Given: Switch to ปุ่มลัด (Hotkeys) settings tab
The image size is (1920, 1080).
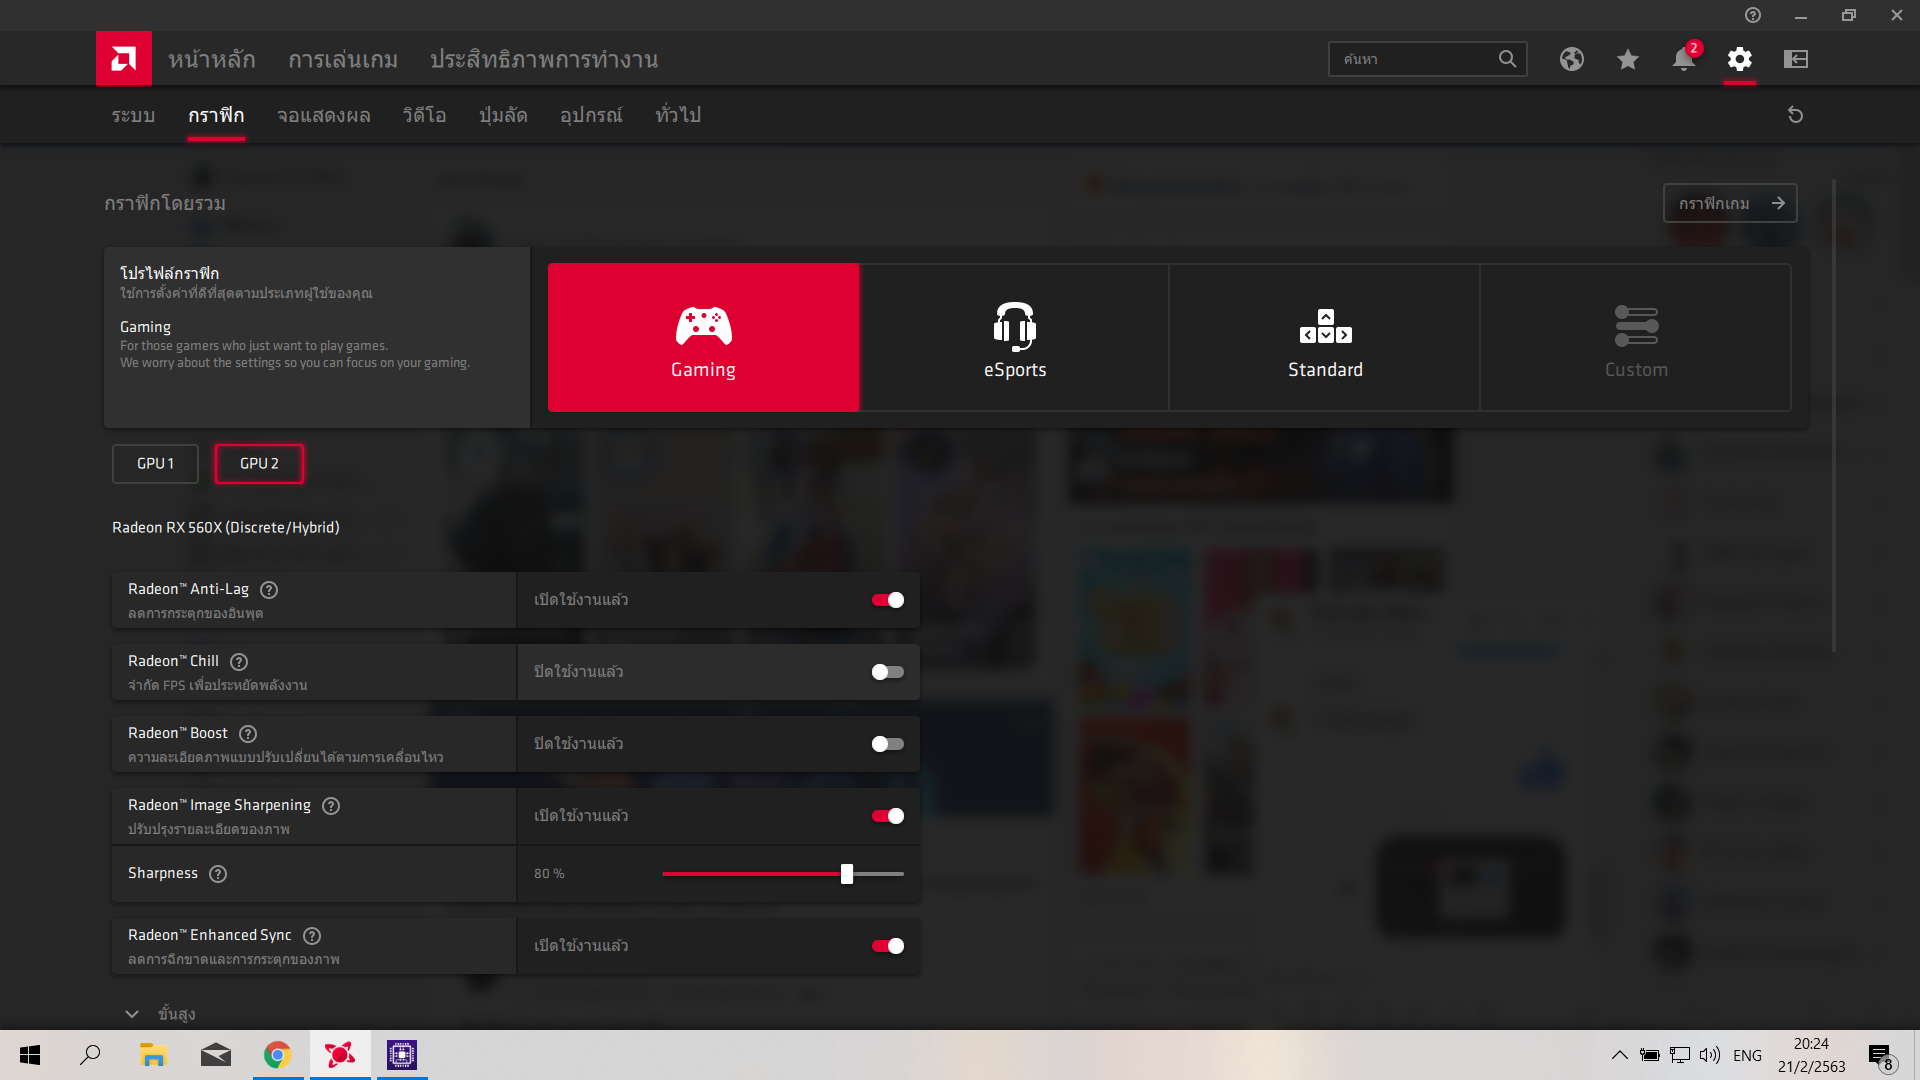Looking at the screenshot, I should [x=503, y=115].
